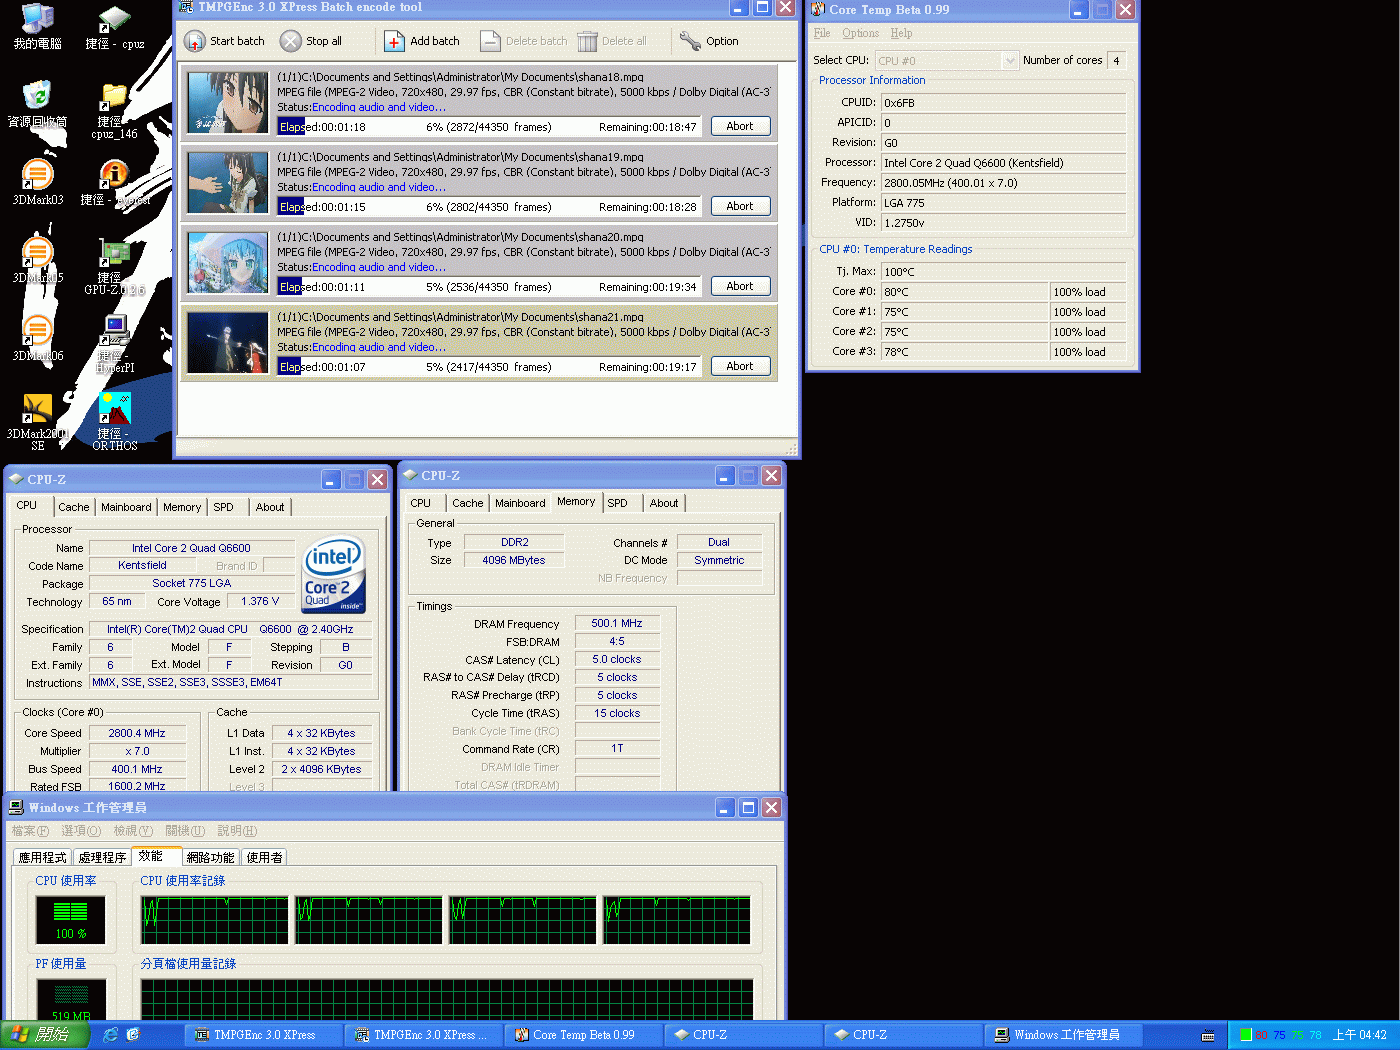This screenshot has height=1050, width=1400.
Task: Click Stop all icon in TMPGEnc
Action: pos(290,41)
